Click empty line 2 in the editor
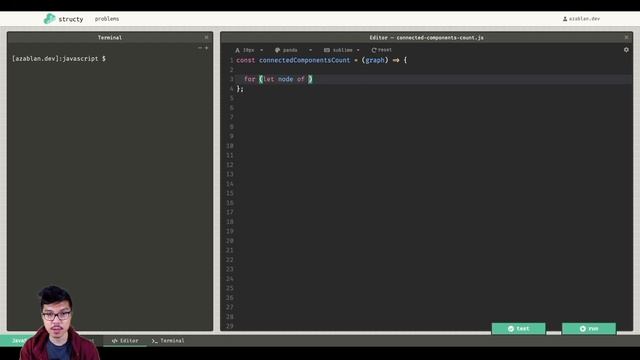 point(433,70)
